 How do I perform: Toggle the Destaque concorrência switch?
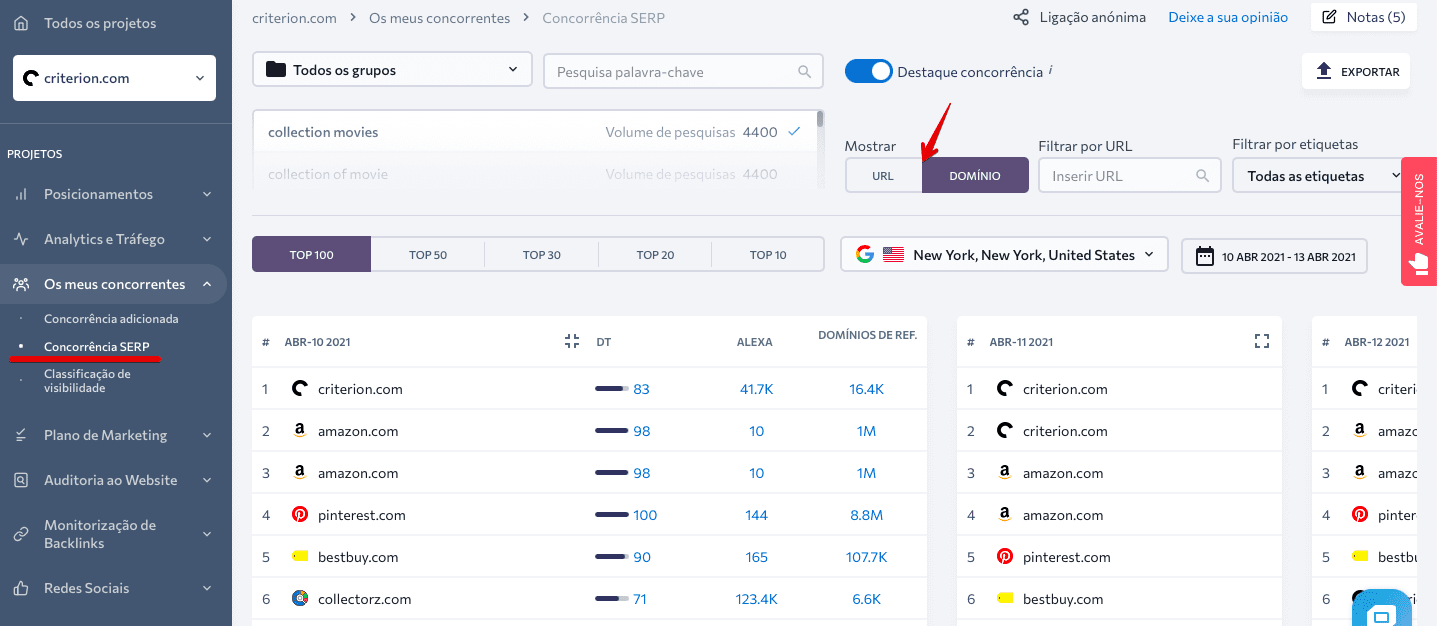point(868,71)
